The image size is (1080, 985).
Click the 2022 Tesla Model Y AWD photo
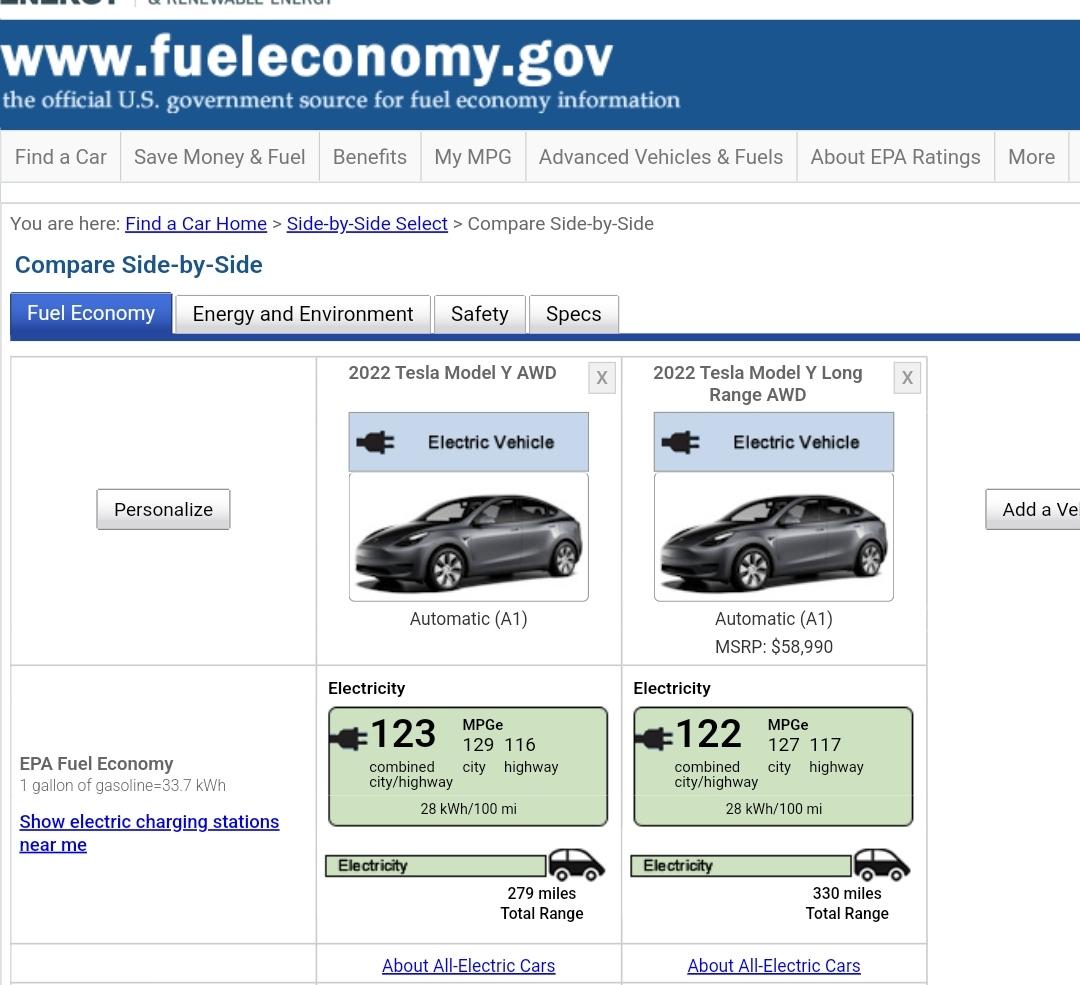tap(468, 537)
